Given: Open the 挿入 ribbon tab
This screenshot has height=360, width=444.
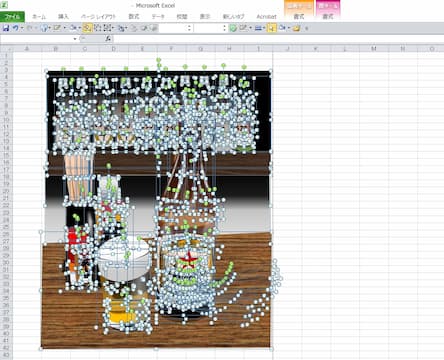Looking at the screenshot, I should [x=63, y=16].
